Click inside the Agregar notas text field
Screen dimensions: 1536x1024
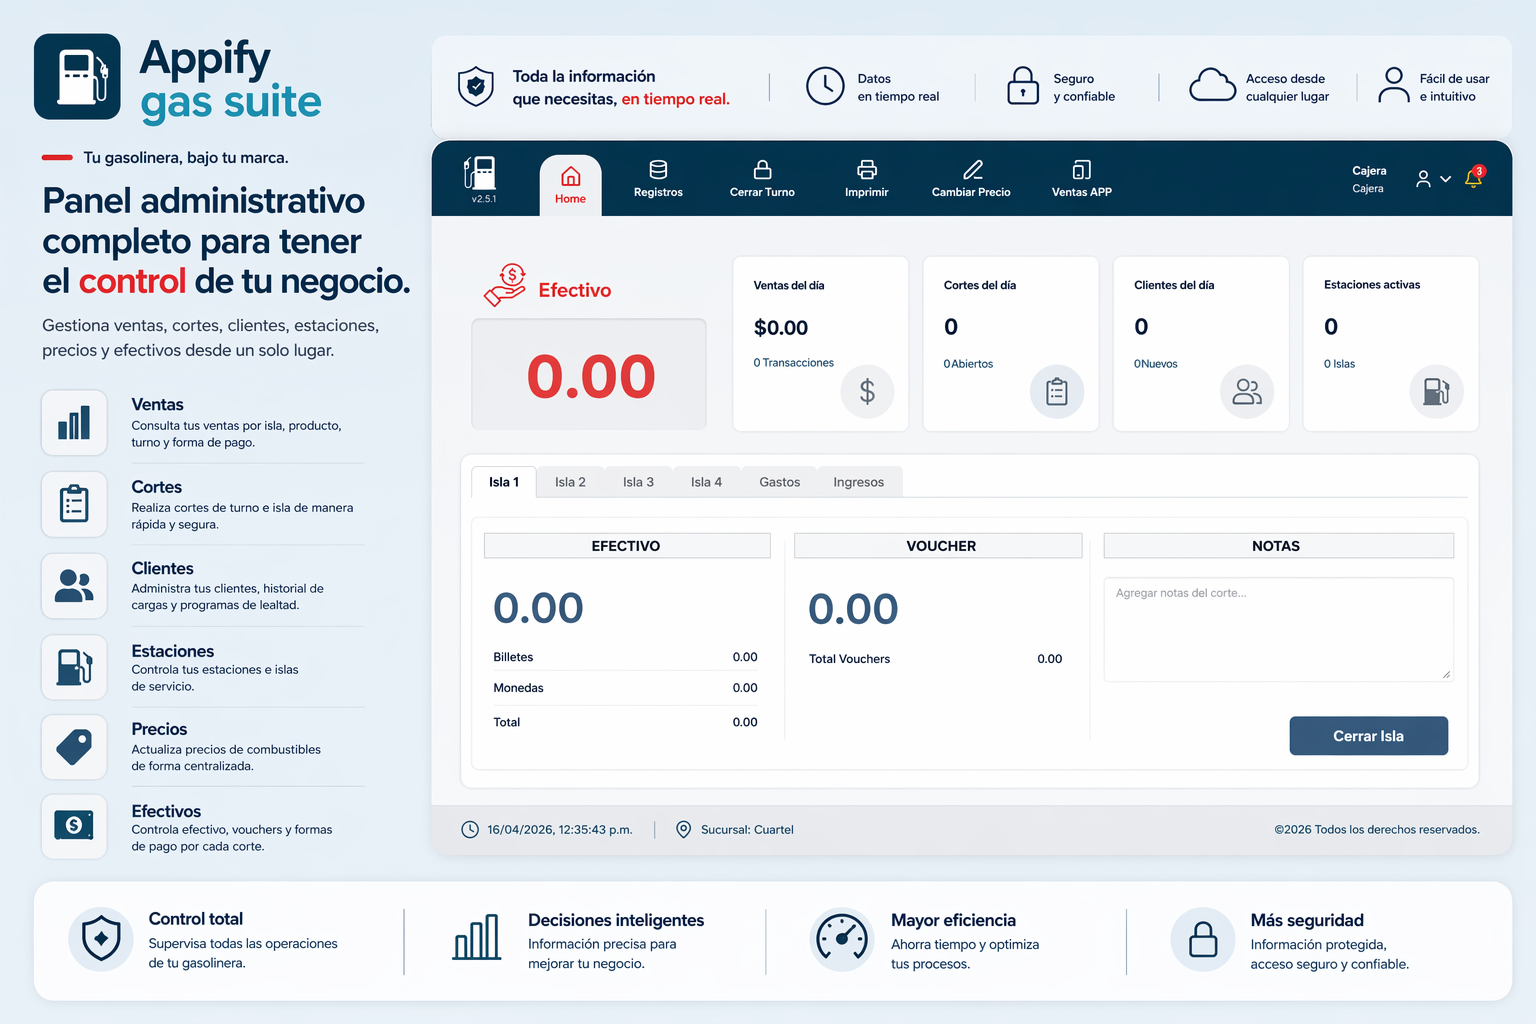[1277, 630]
